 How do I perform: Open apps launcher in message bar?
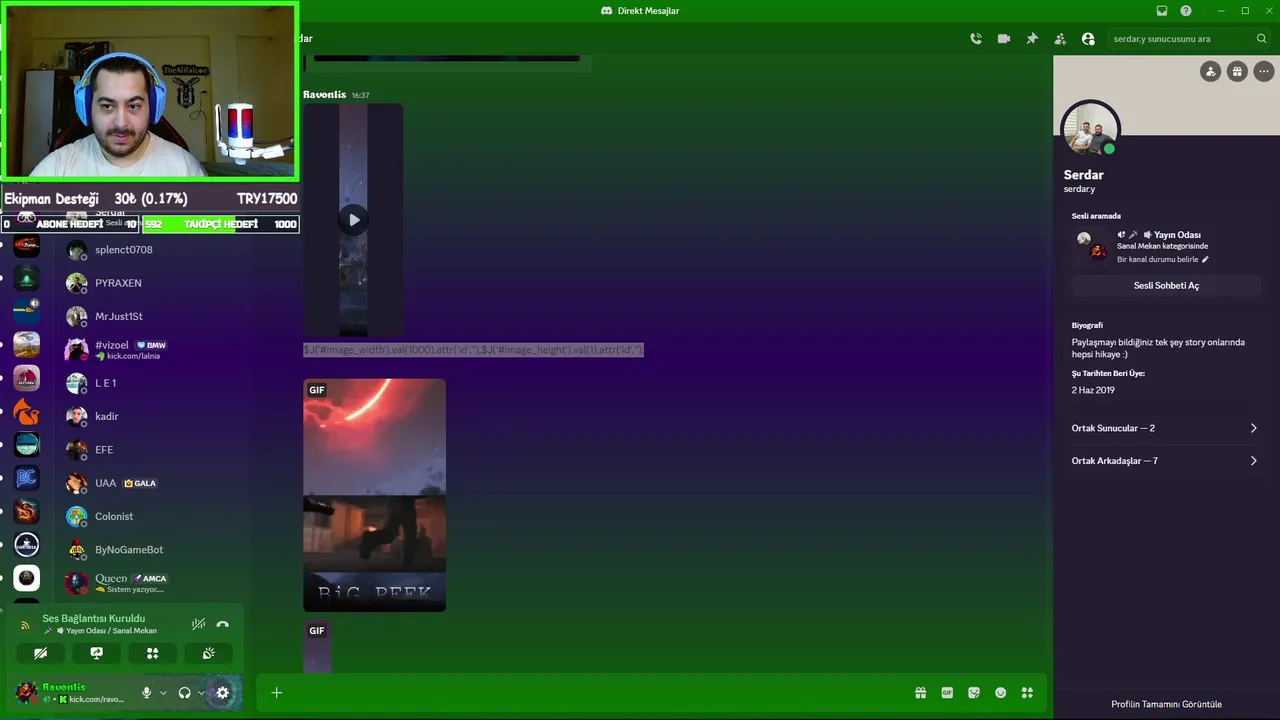tap(1027, 693)
